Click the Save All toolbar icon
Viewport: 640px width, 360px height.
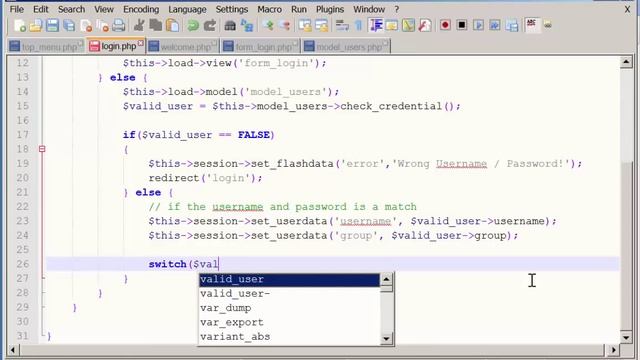click(69, 26)
